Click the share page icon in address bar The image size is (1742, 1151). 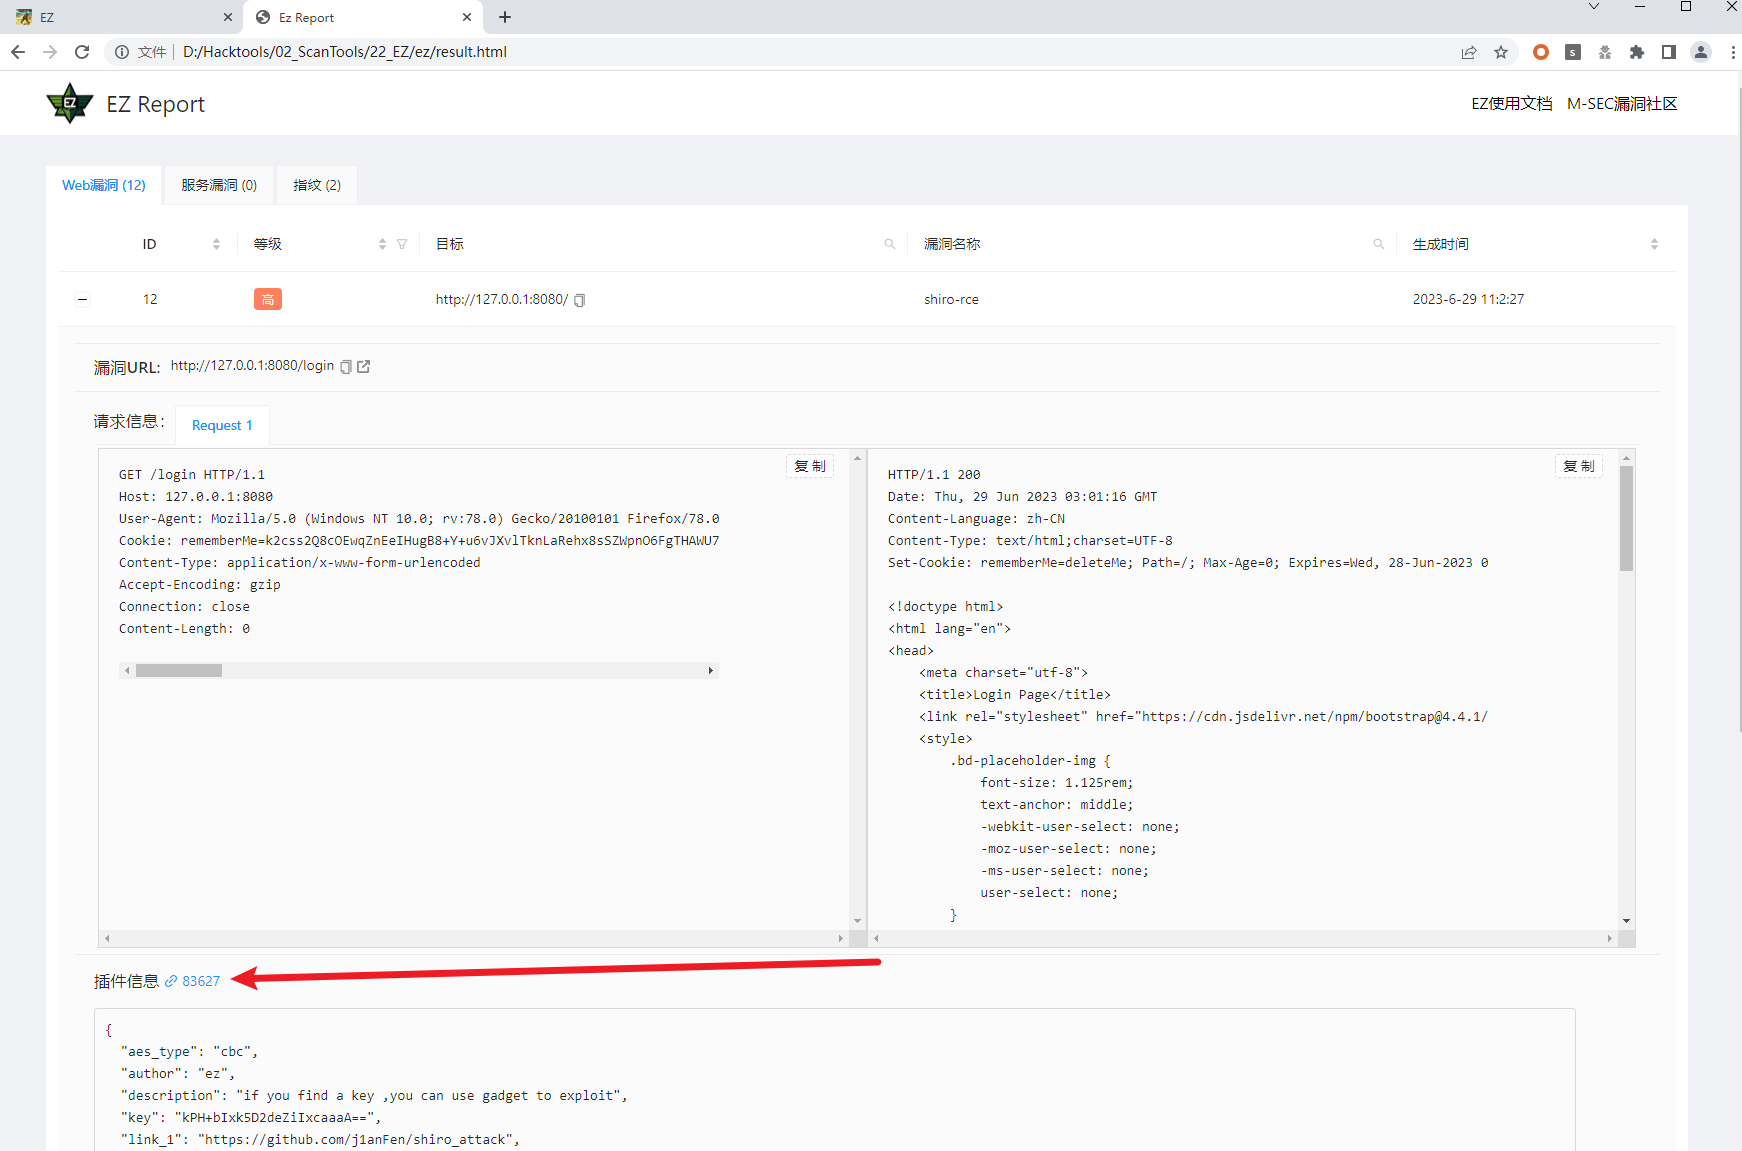pyautogui.click(x=1469, y=52)
